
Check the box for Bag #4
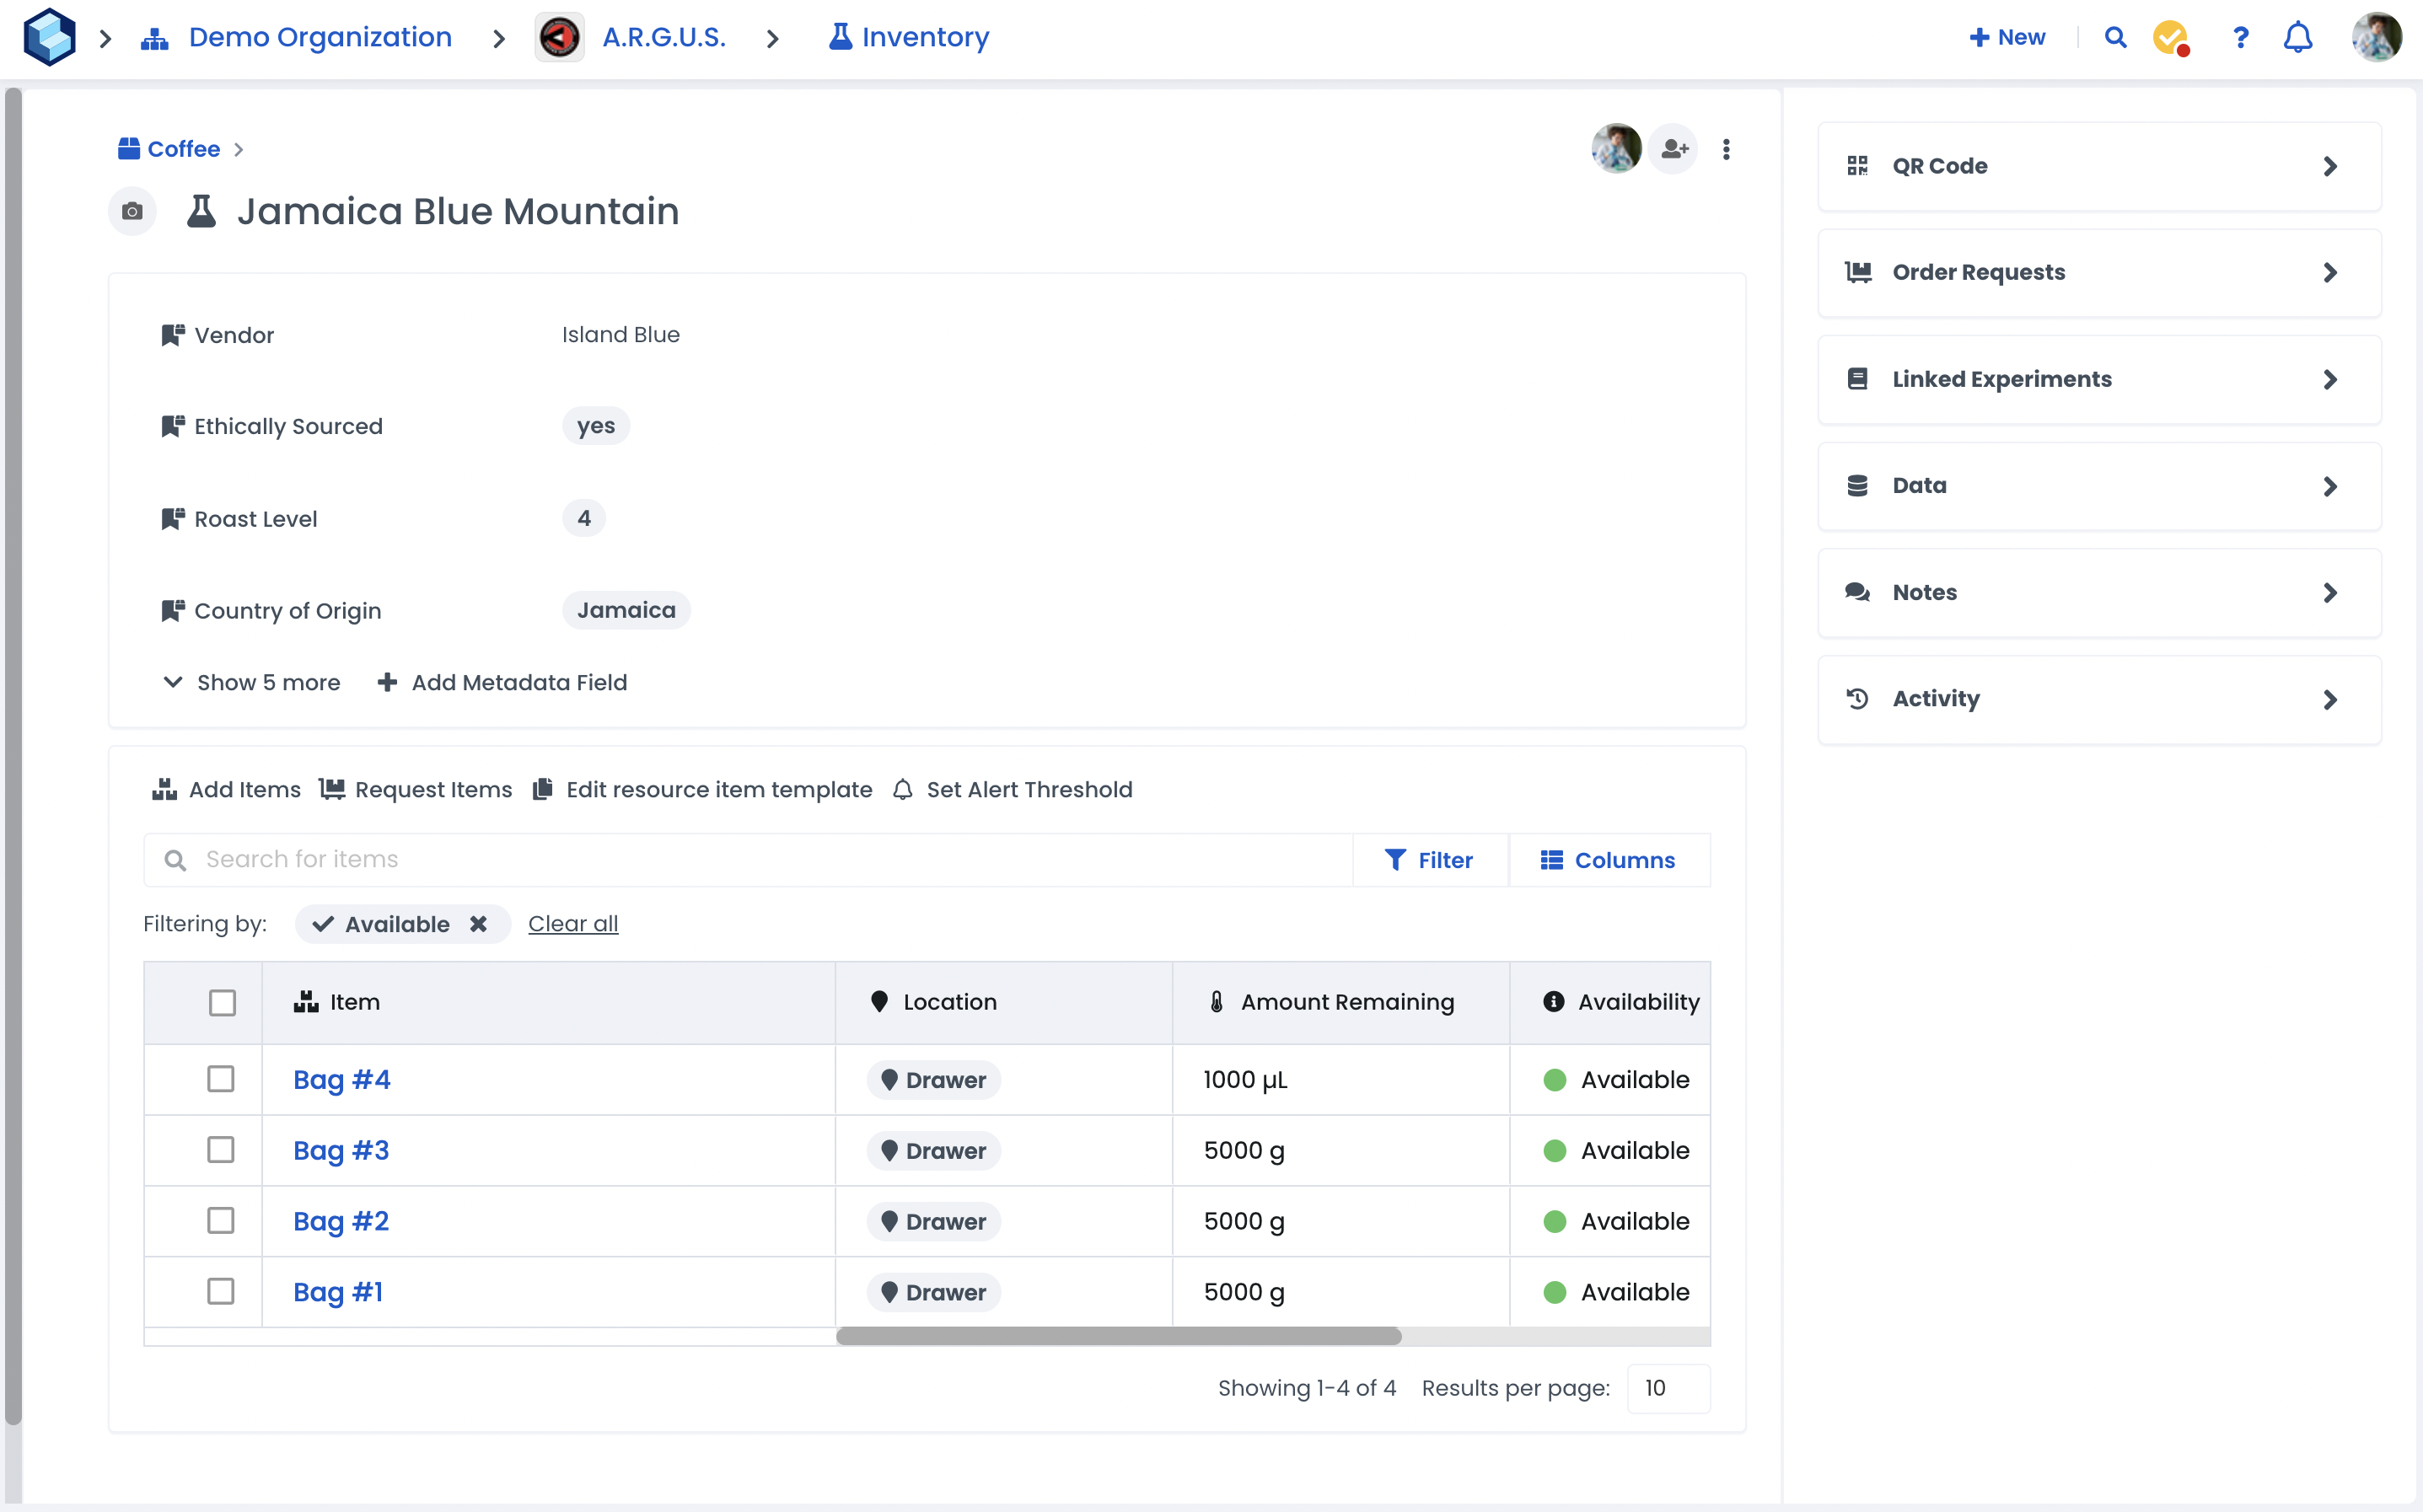point(221,1079)
